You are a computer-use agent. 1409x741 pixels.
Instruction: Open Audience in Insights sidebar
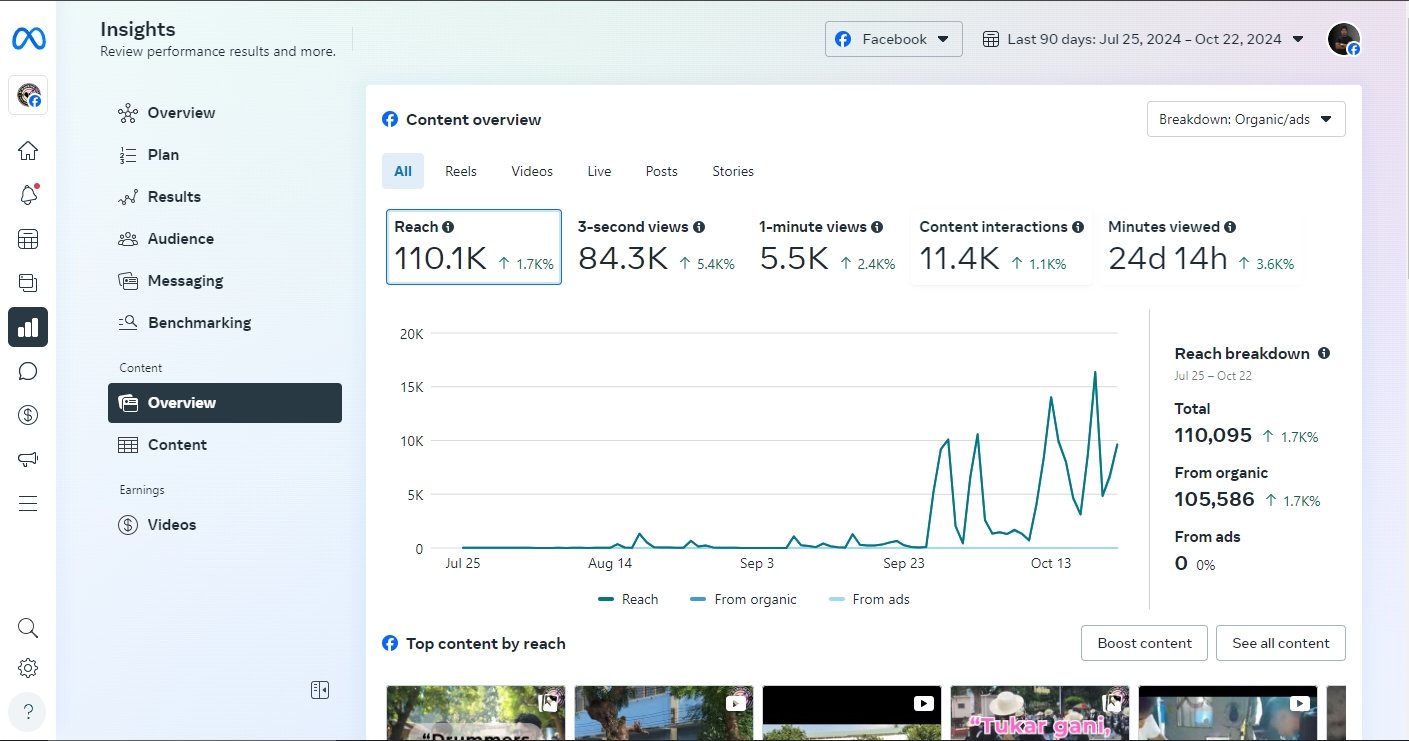225,239
